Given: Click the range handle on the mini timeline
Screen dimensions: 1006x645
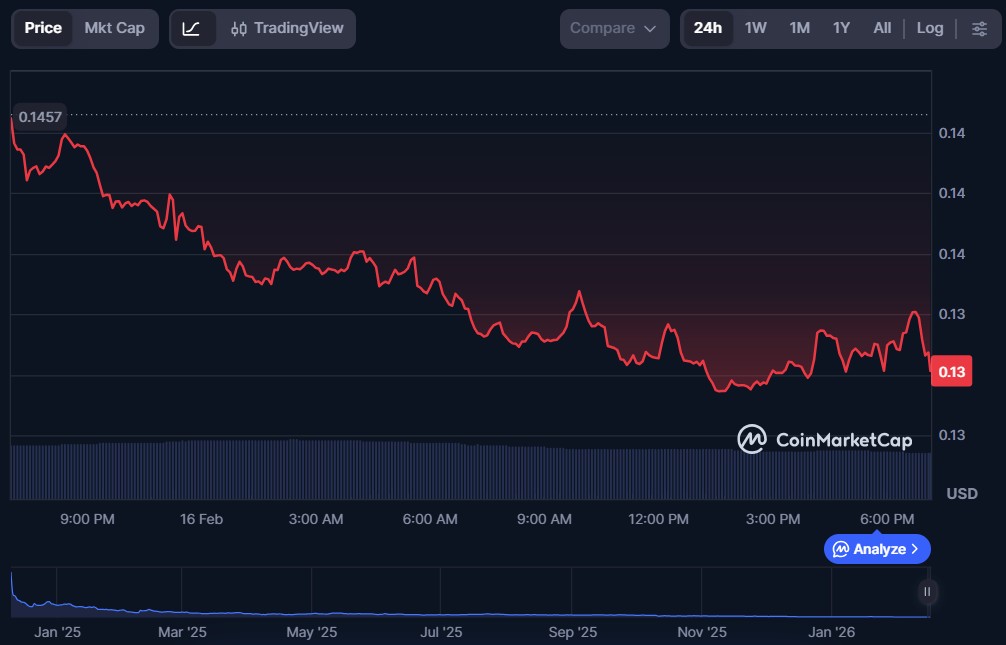Looking at the screenshot, I should point(927,592).
